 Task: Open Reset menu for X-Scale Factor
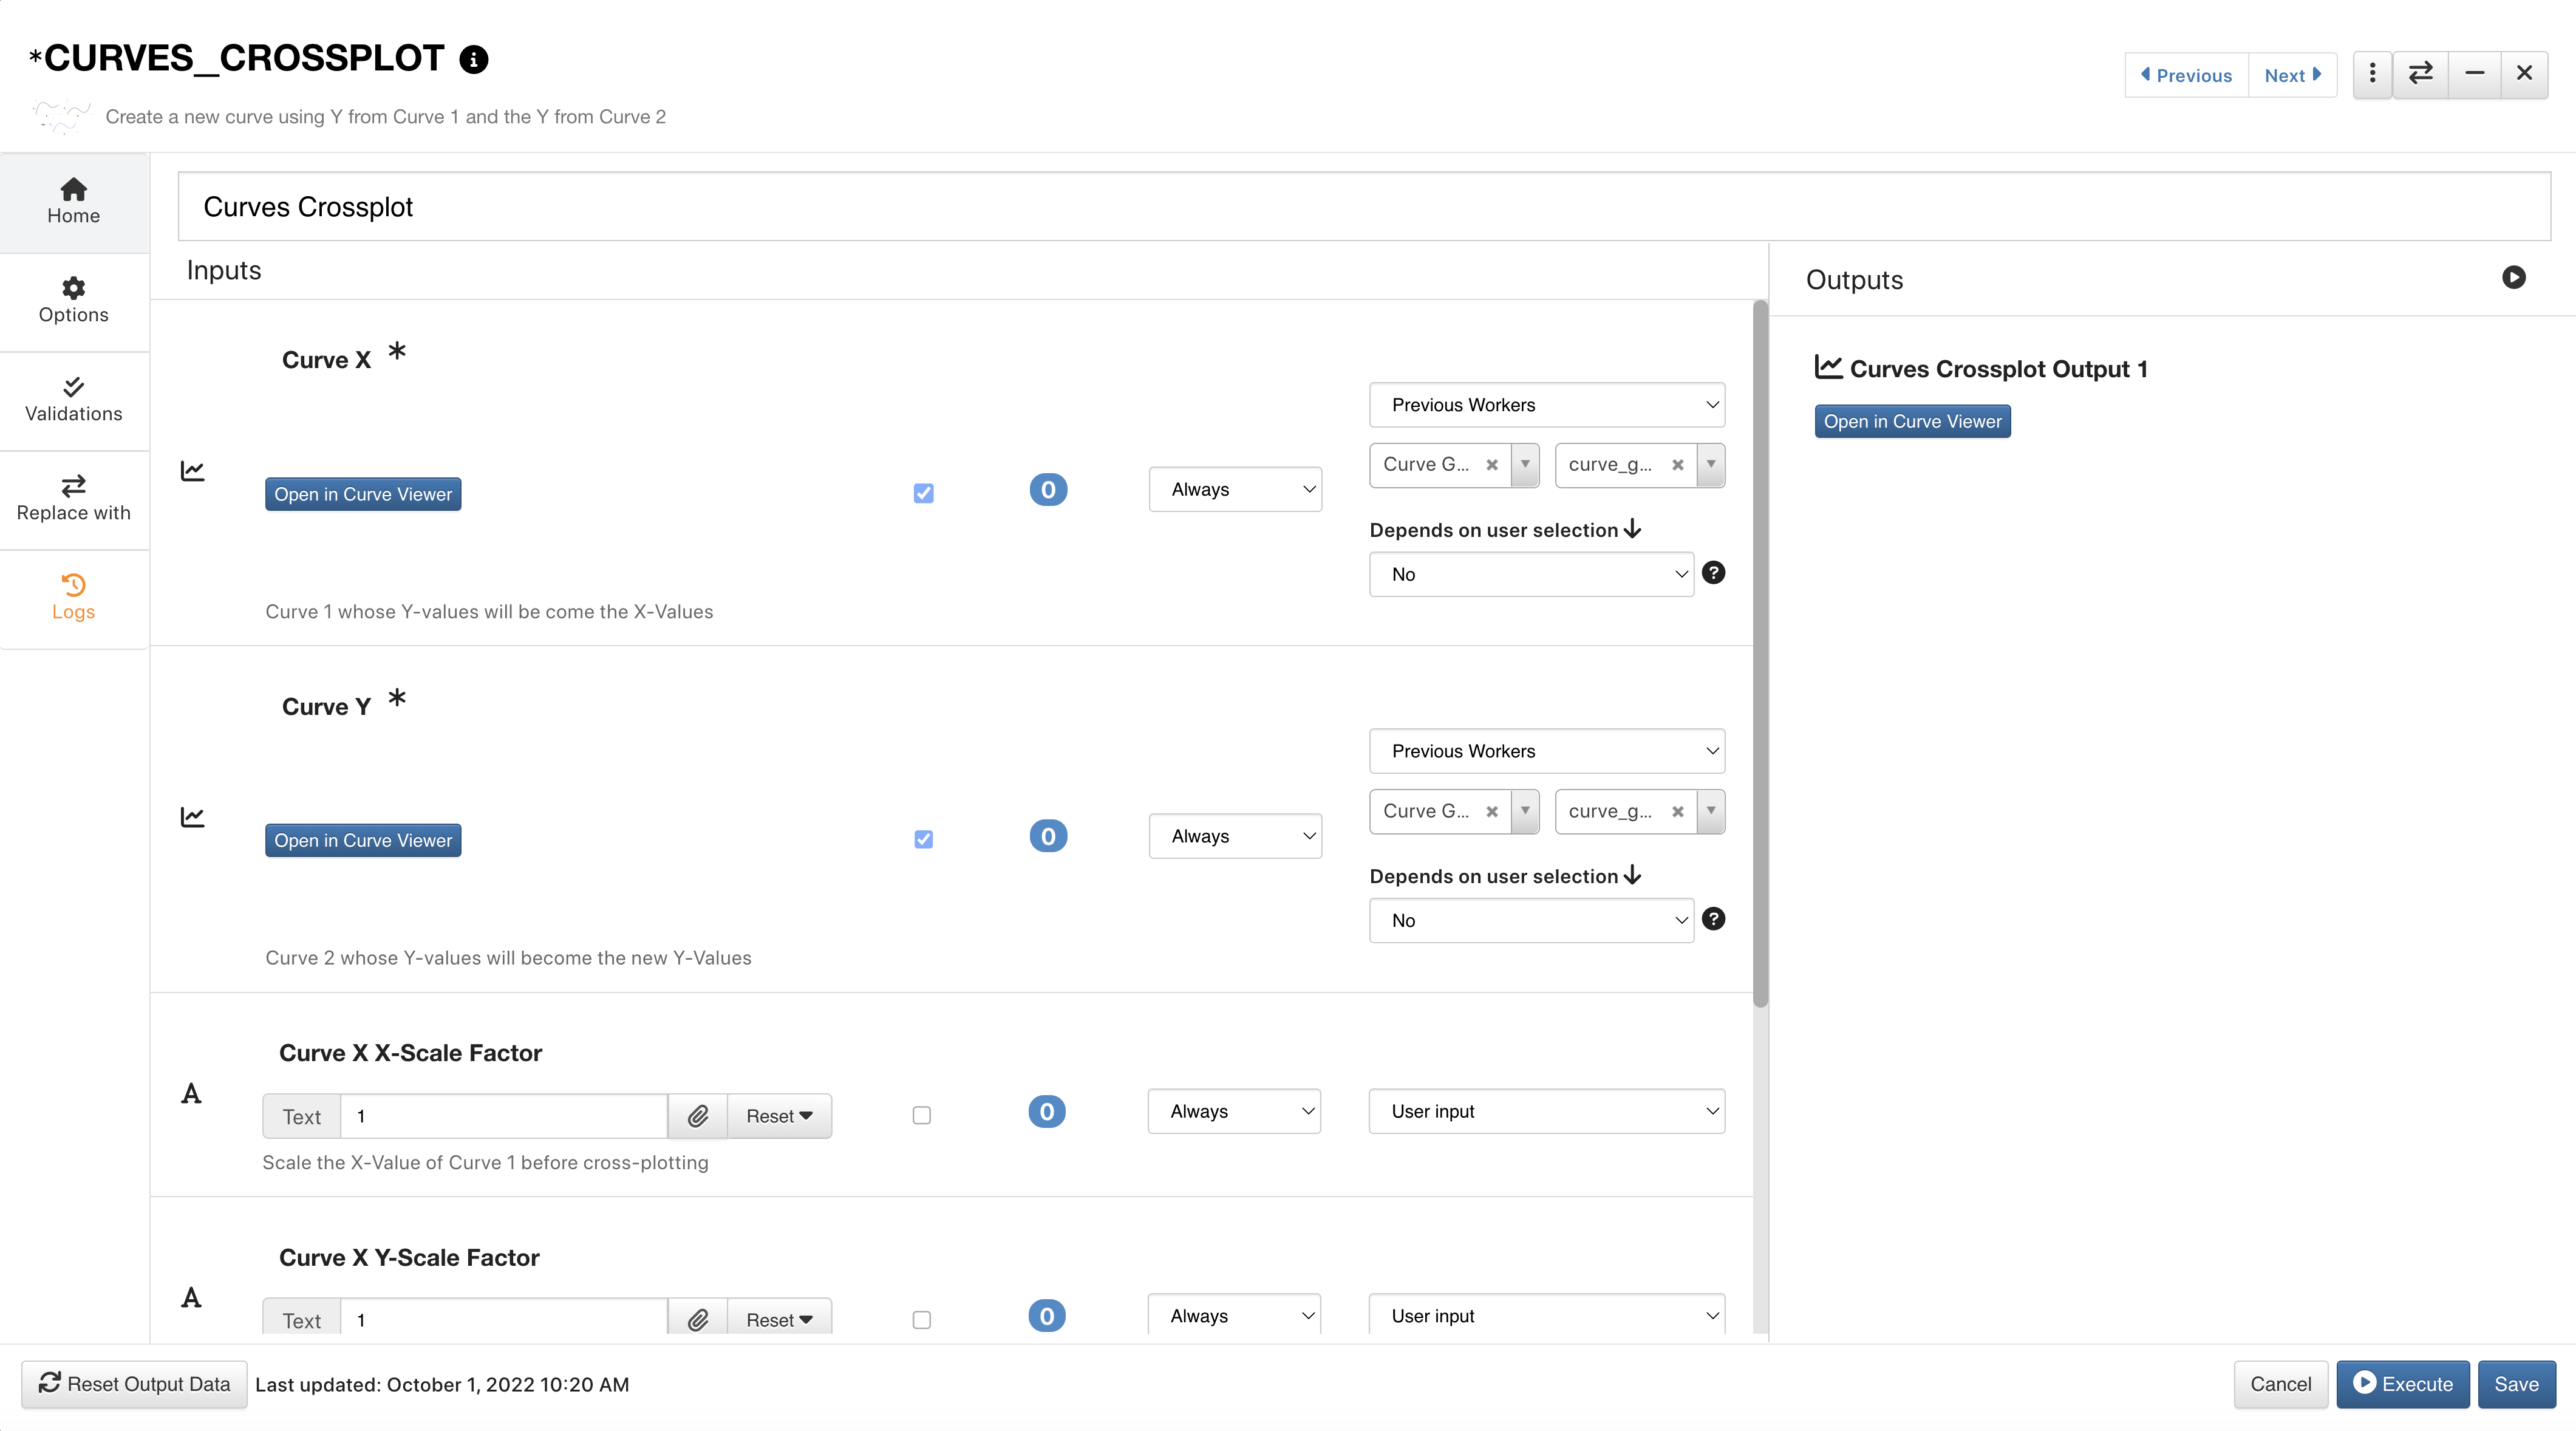[779, 1116]
